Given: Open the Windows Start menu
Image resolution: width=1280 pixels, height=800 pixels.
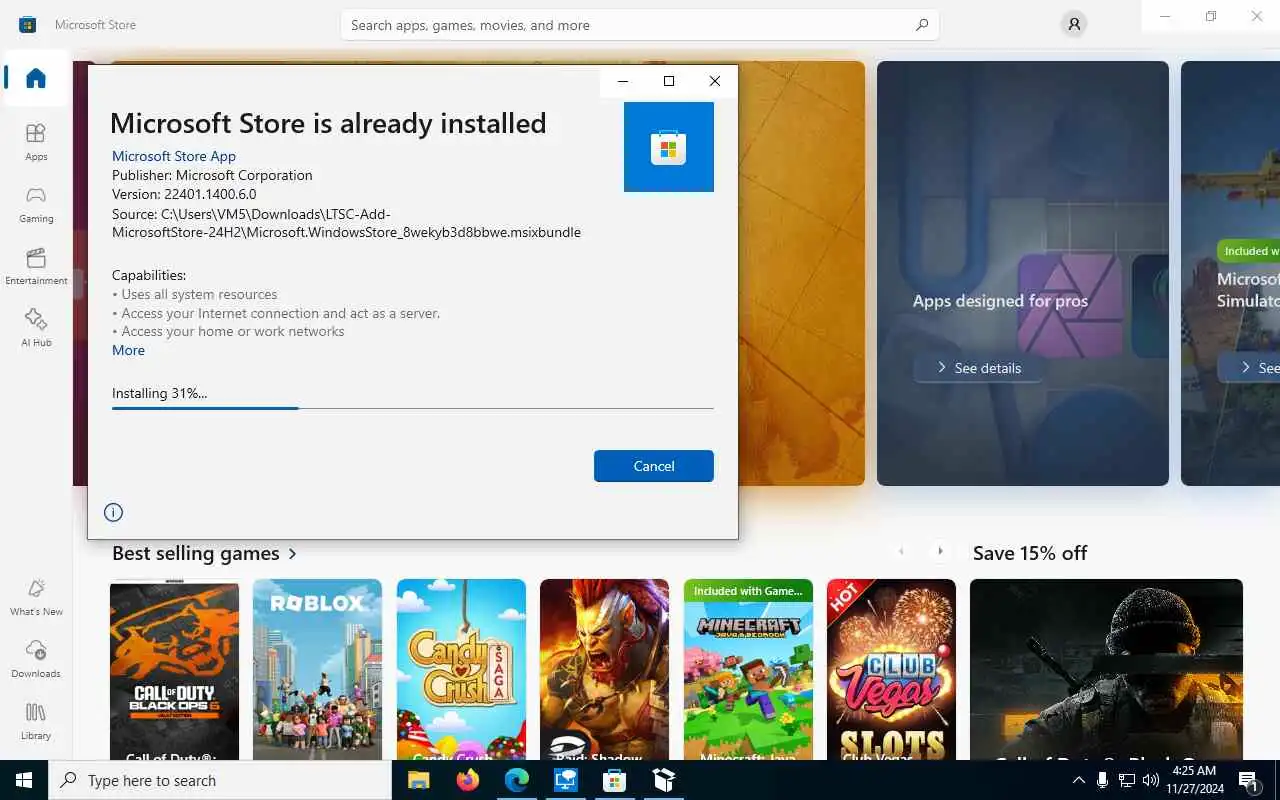Looking at the screenshot, I should tap(24, 780).
